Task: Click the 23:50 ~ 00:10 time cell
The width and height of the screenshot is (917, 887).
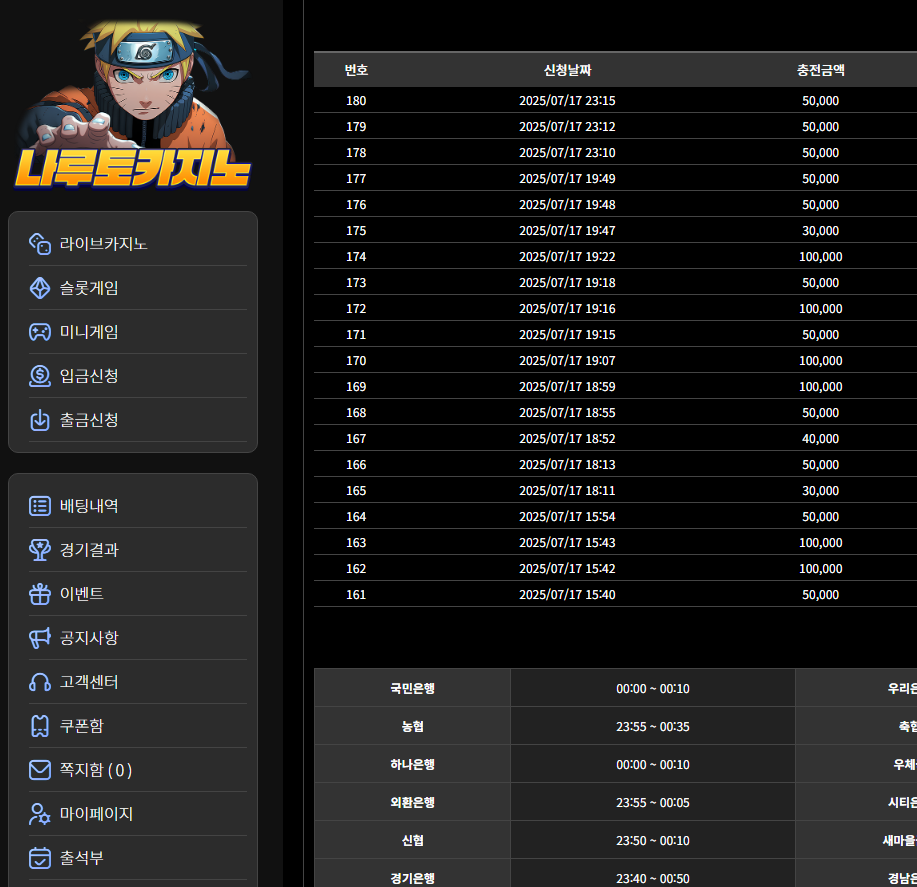Action: (653, 840)
